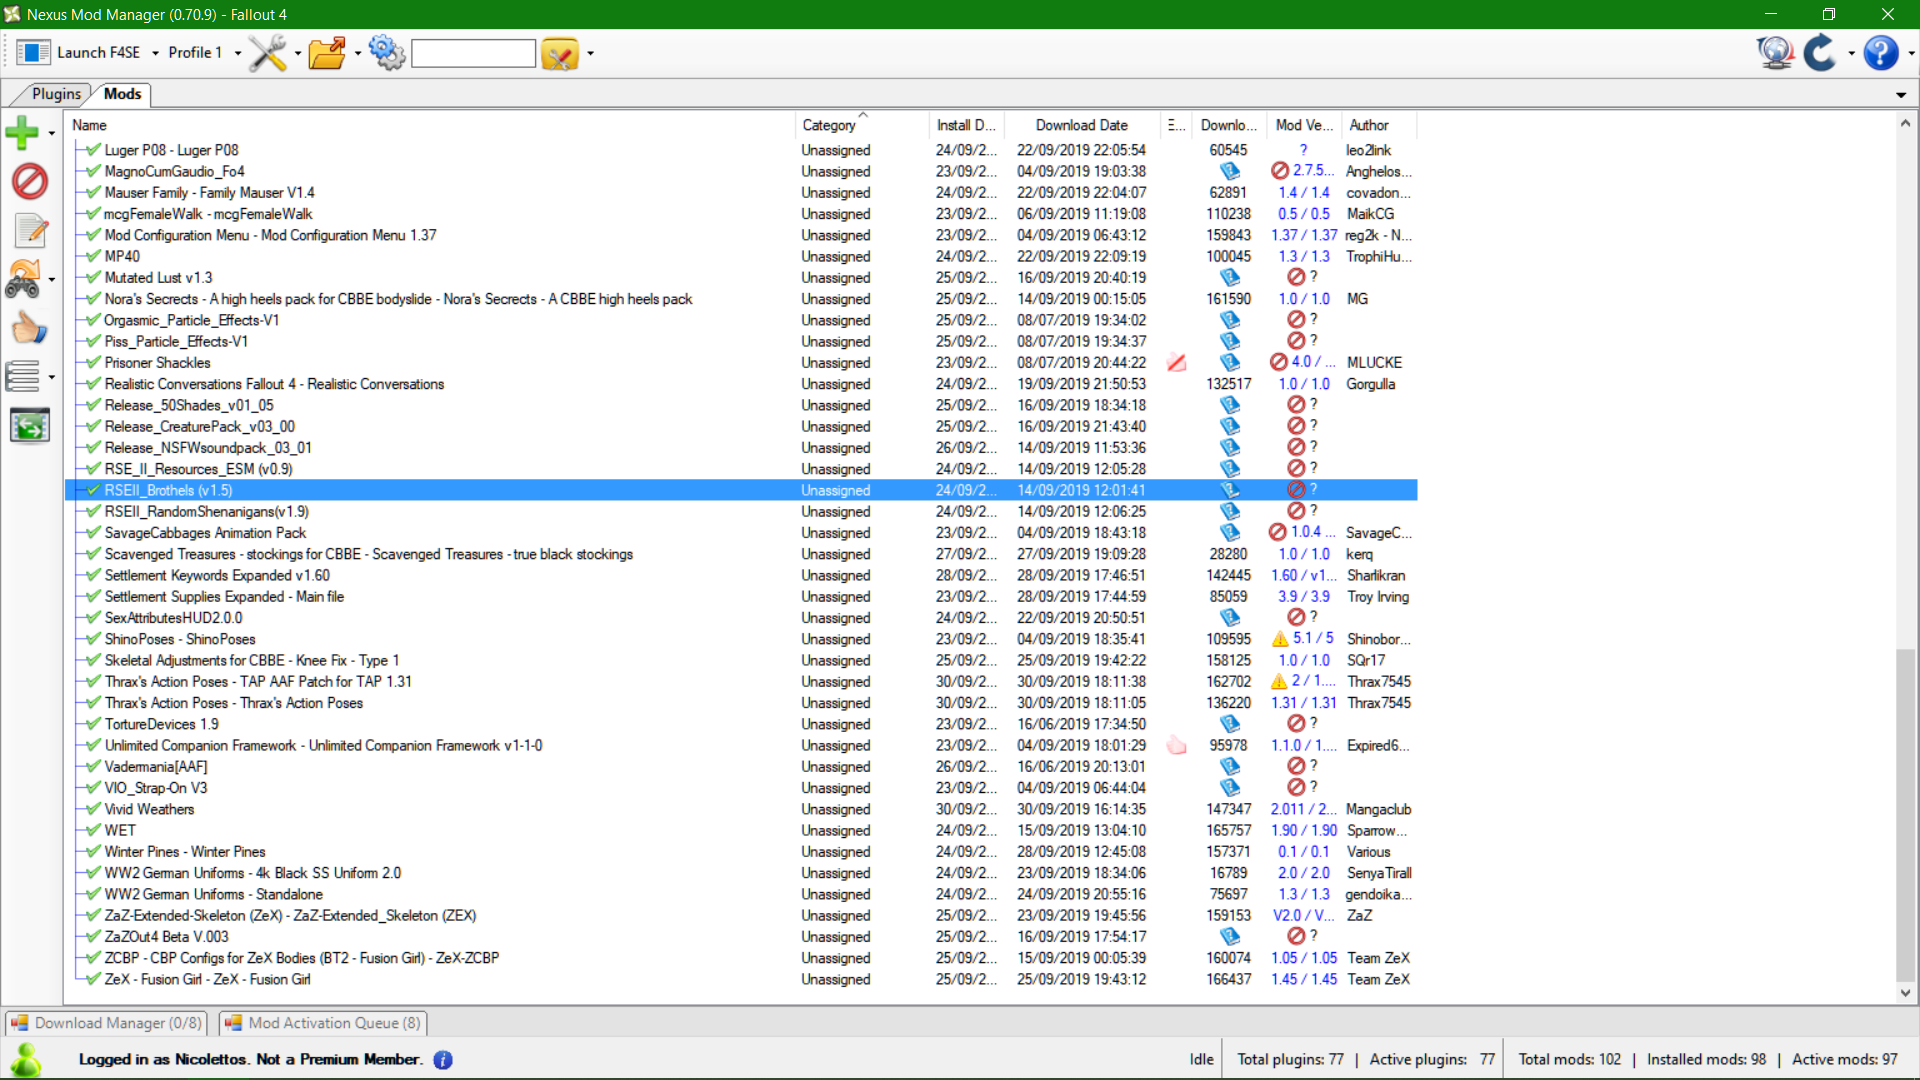Toggle checkmark for Winter Pines mod
Screen dimensions: 1920x1080
click(93, 852)
